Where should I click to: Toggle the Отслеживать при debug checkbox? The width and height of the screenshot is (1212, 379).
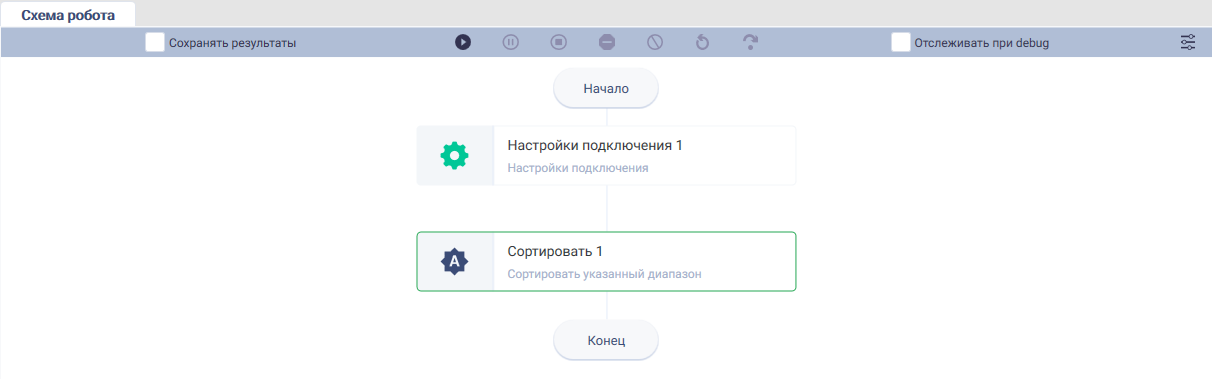pyautogui.click(x=901, y=42)
